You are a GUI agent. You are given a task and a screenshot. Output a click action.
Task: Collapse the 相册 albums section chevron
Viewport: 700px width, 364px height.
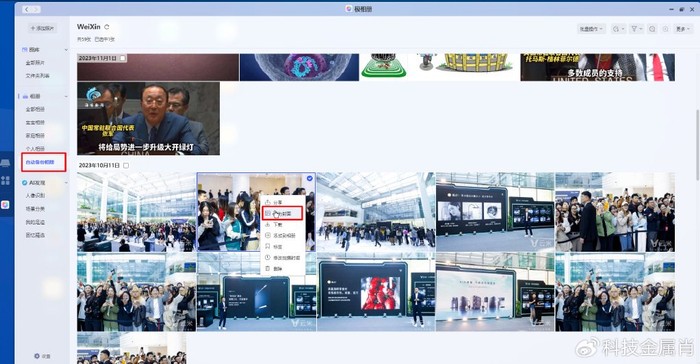click(x=66, y=96)
